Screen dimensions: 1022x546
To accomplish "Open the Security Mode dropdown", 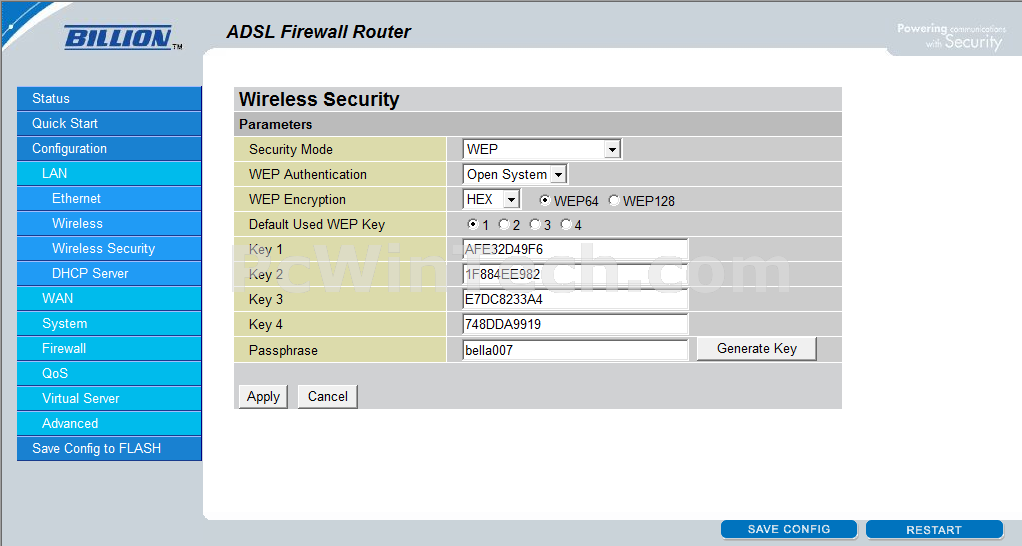I will [x=542, y=149].
